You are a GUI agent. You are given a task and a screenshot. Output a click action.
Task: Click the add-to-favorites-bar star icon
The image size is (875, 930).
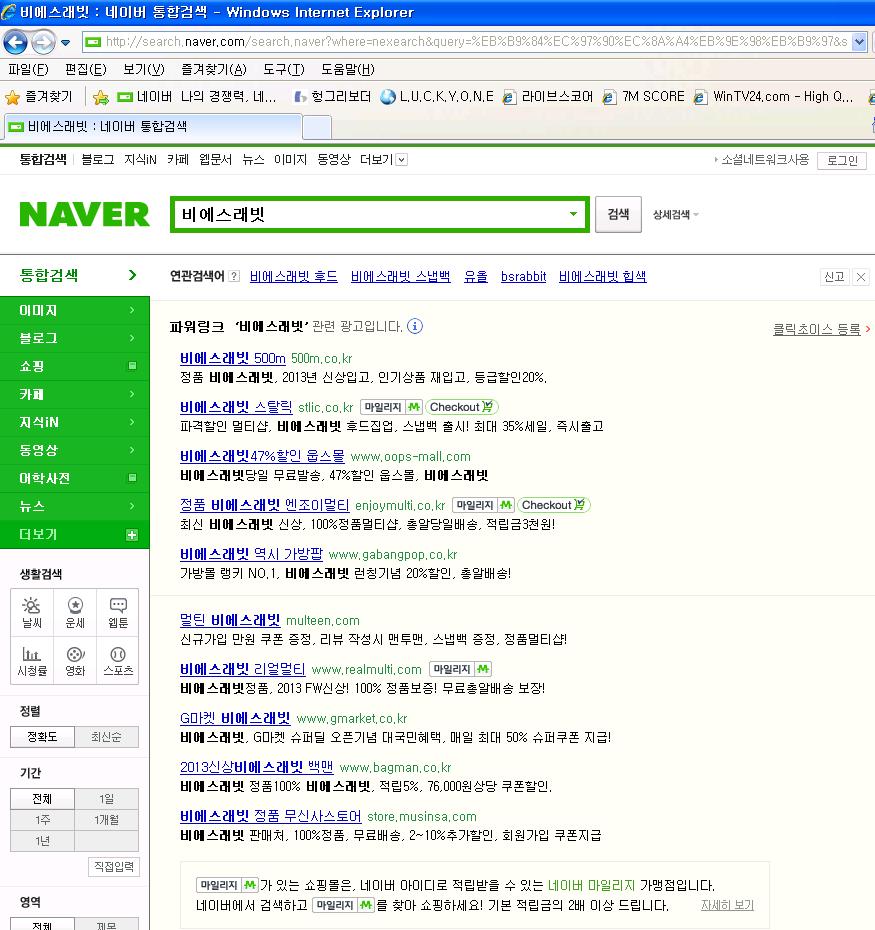[101, 97]
